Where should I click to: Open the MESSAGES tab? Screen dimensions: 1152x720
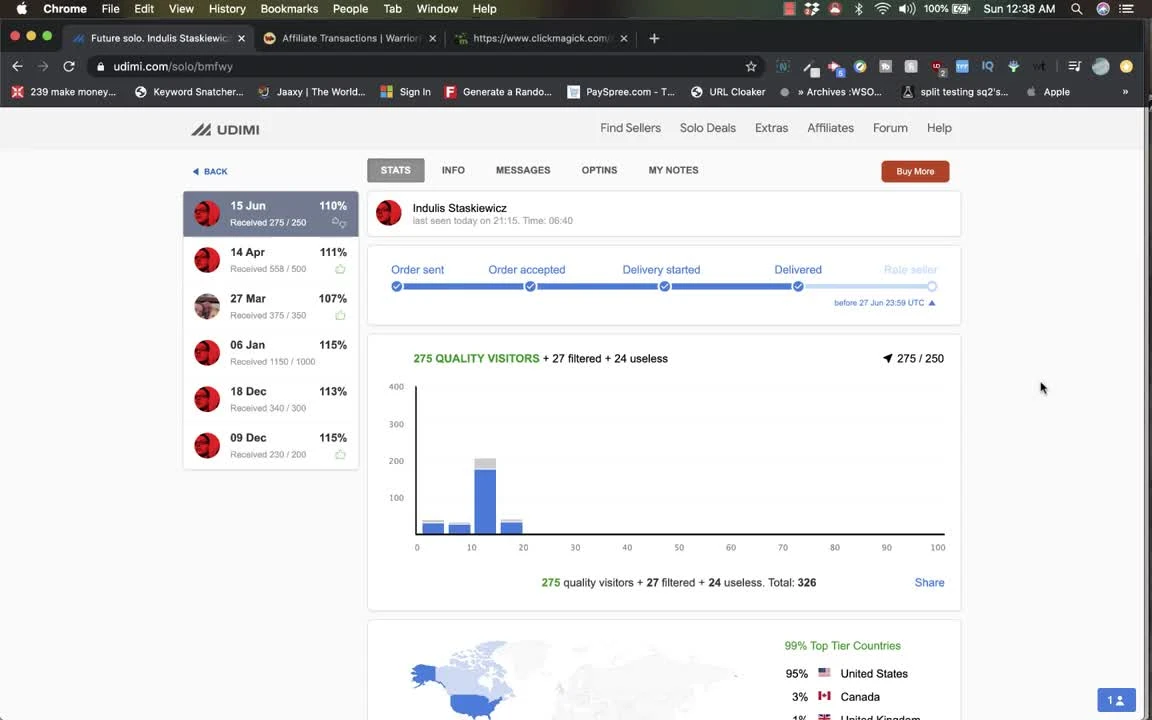pyautogui.click(x=523, y=170)
